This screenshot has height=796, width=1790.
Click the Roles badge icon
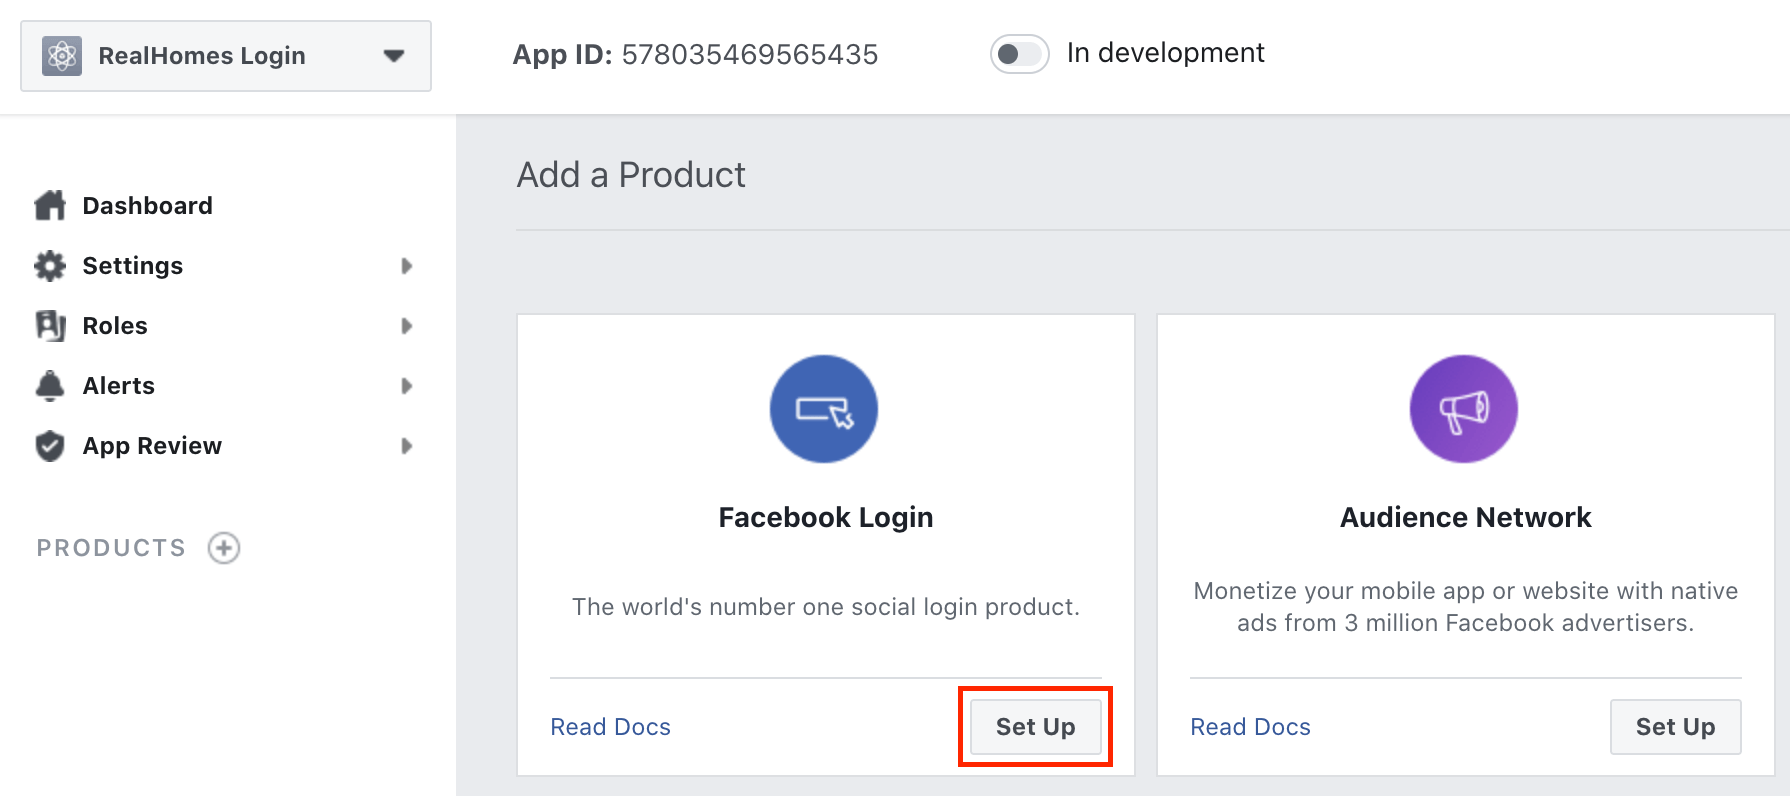50,326
